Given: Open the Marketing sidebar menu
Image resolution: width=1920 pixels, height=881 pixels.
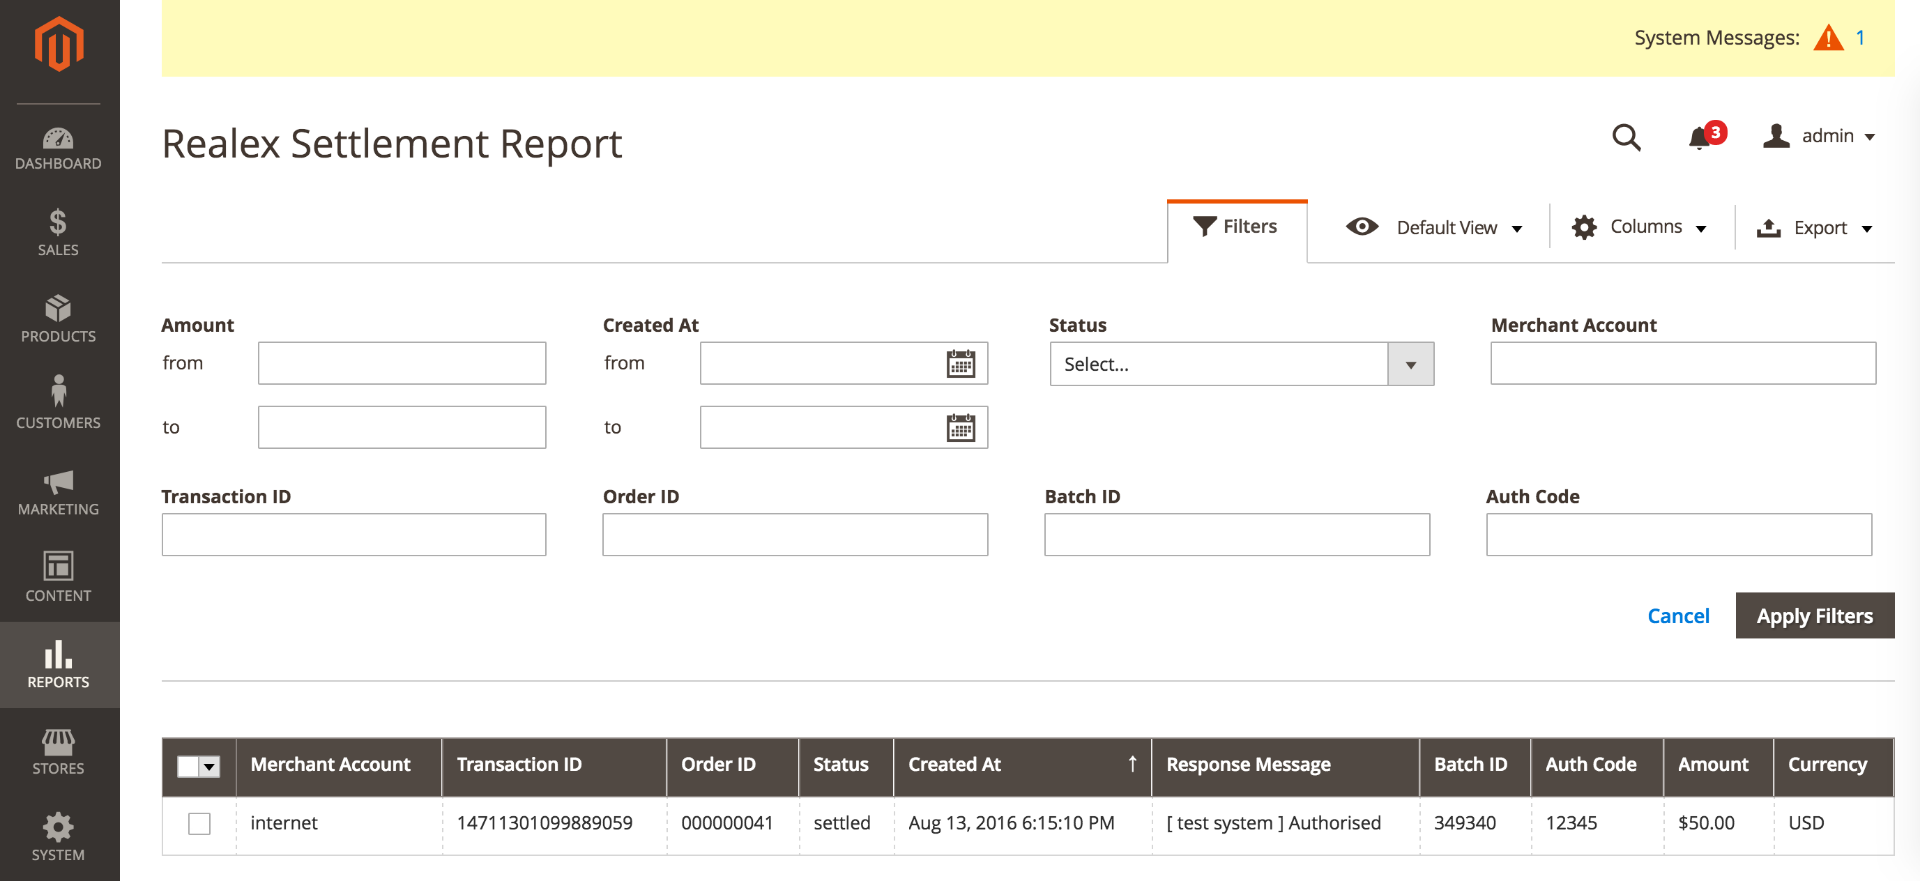Looking at the screenshot, I should [59, 492].
